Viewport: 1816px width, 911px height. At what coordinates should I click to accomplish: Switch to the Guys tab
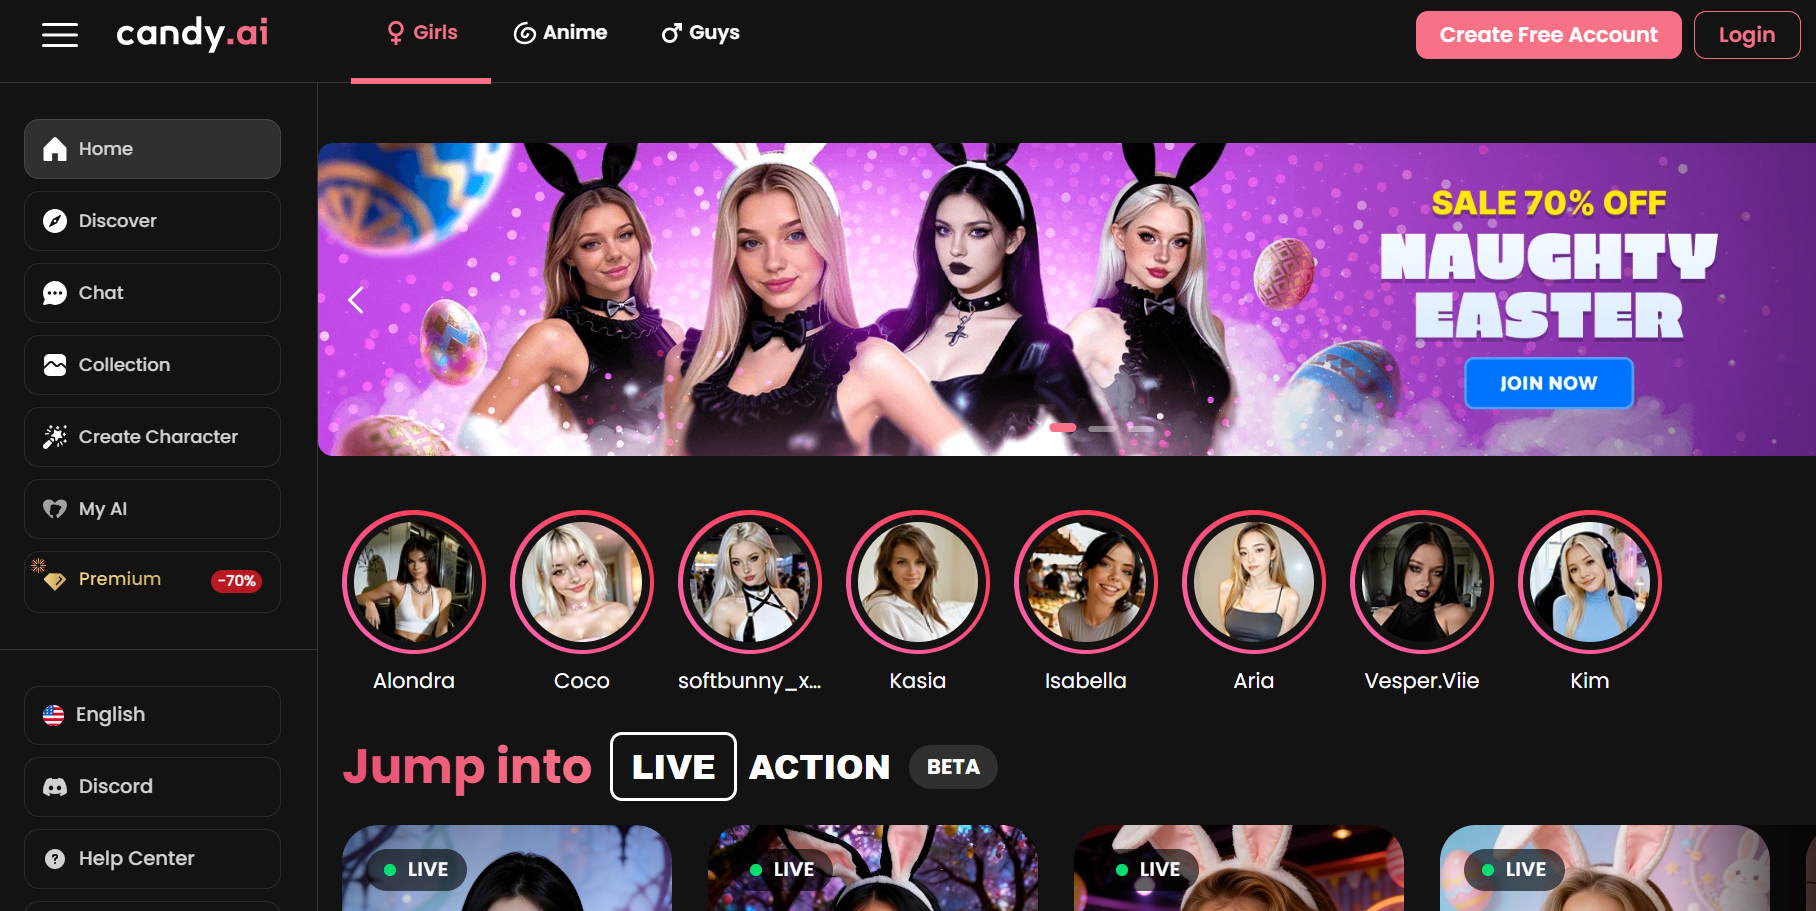tap(701, 33)
